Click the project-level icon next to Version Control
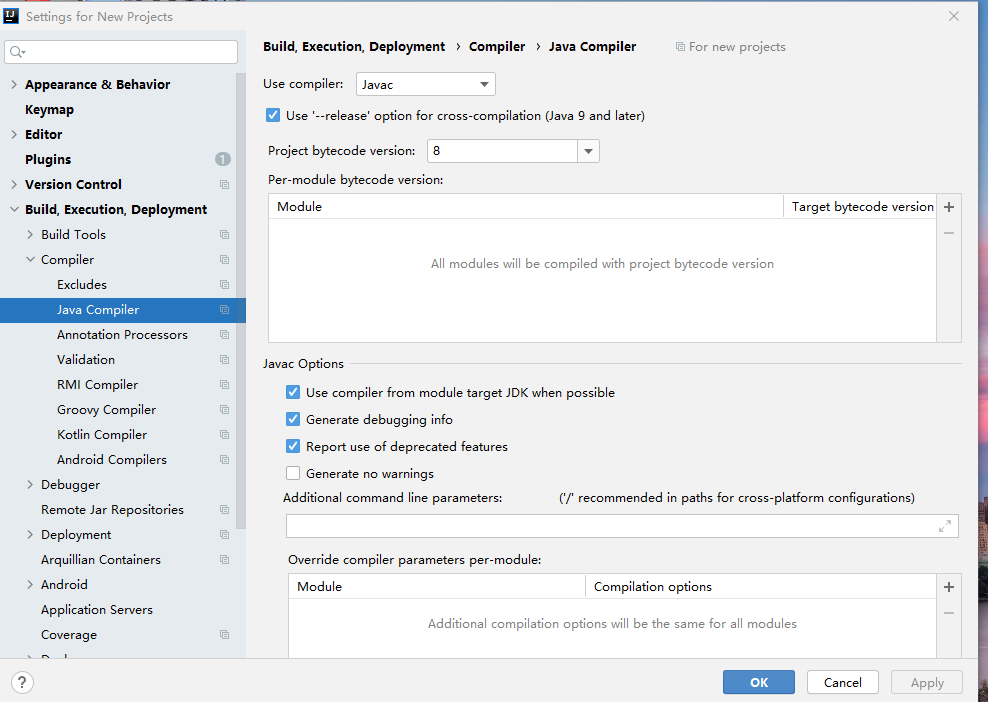The image size is (988, 702). 224,185
